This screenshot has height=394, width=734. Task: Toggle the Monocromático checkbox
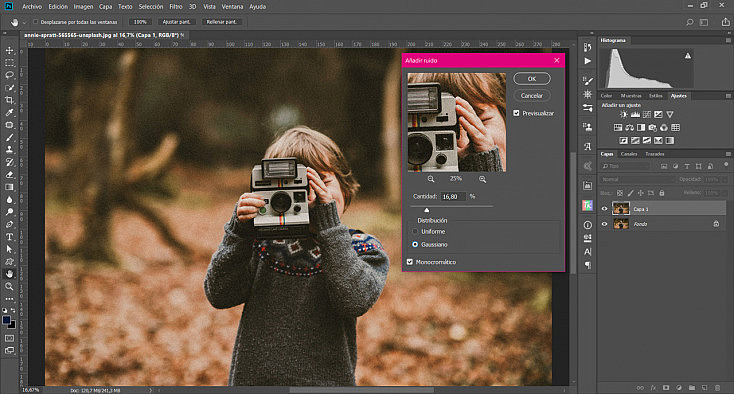click(410, 262)
